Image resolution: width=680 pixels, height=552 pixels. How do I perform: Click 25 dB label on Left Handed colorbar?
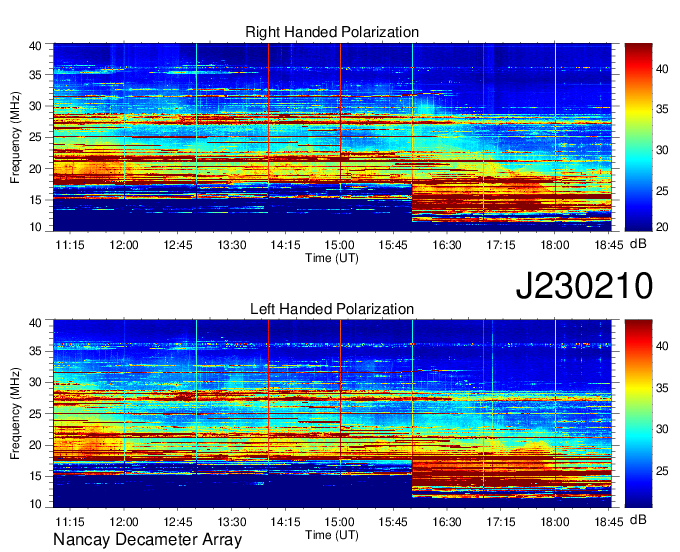click(x=662, y=471)
